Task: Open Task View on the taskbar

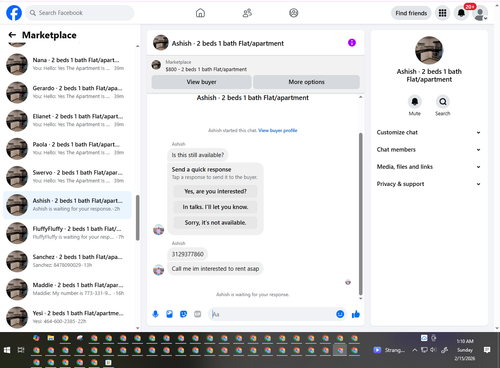Action: click(21, 350)
